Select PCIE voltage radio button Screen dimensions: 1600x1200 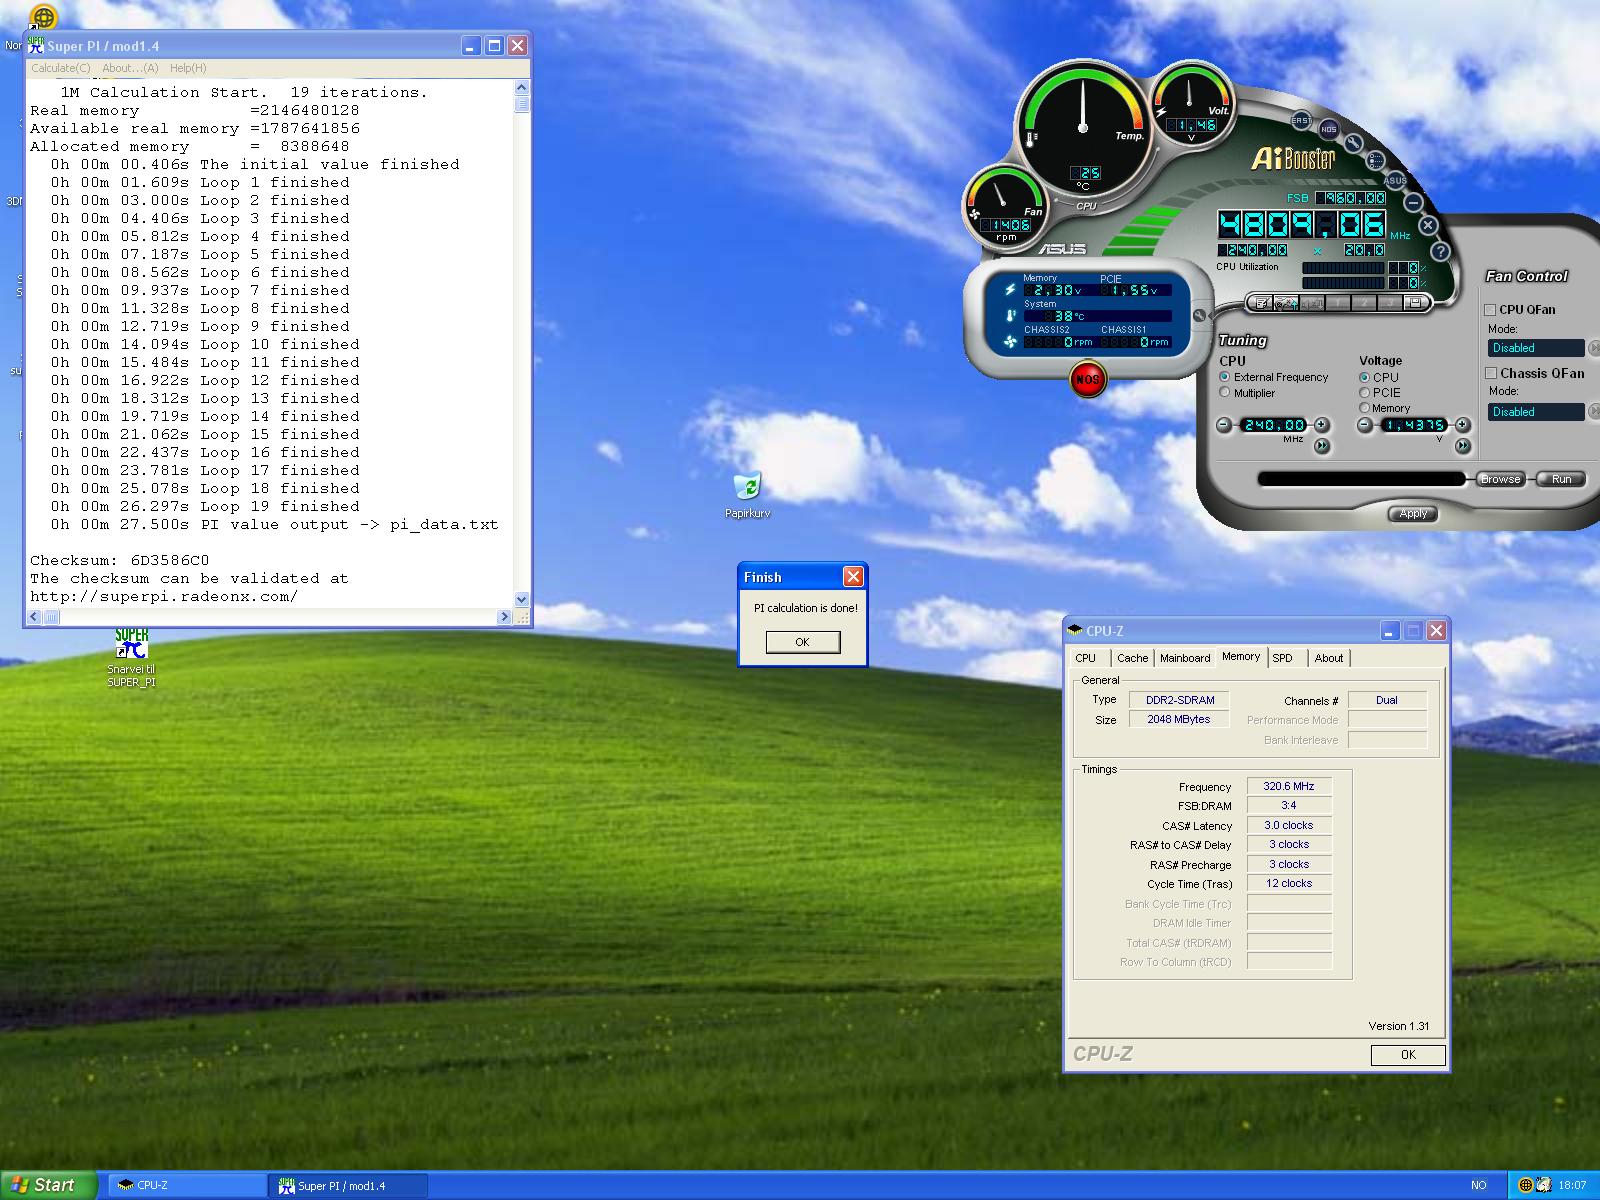pos(1364,392)
